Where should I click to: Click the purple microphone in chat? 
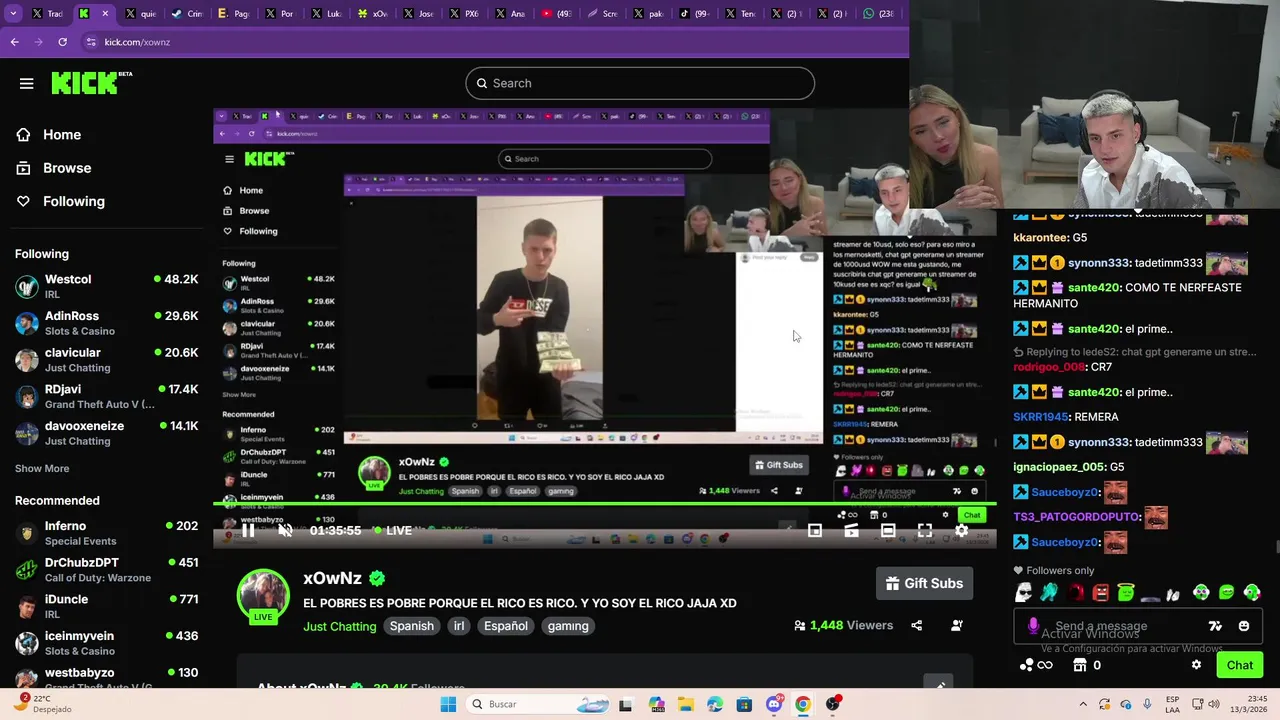point(1033,626)
